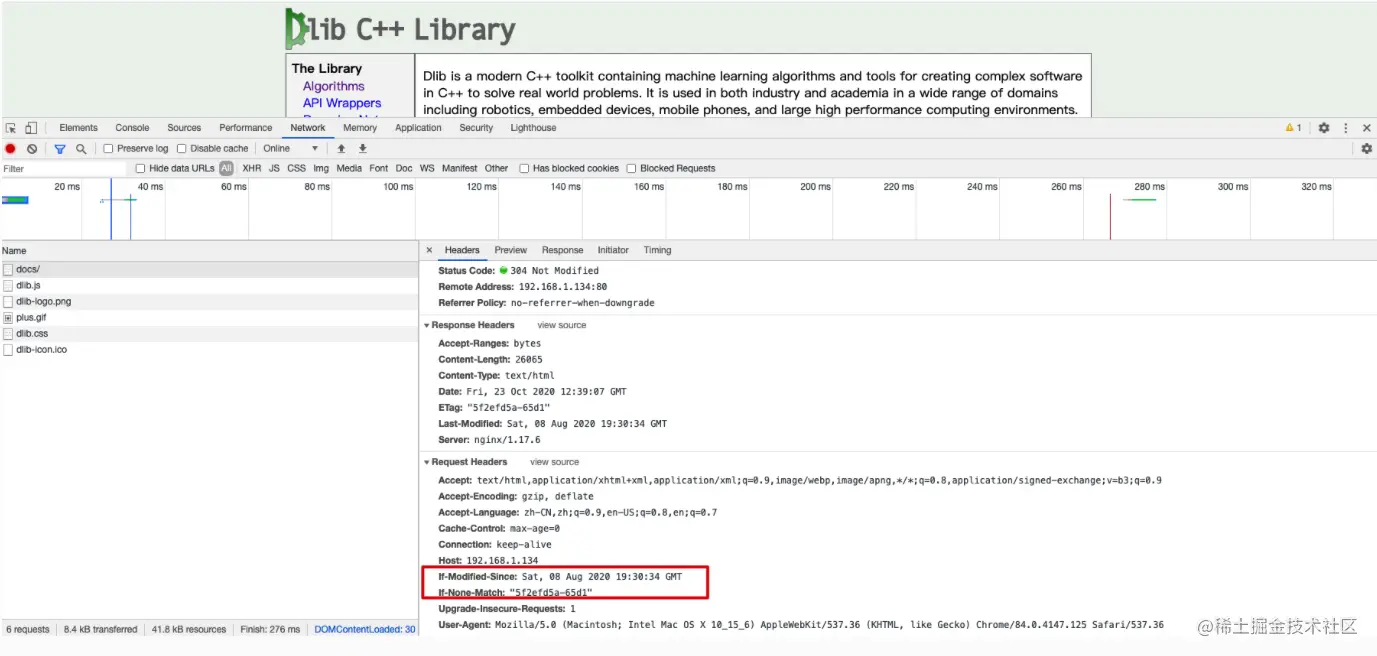Image resolution: width=1377 pixels, height=656 pixels.
Task: Open API Wrappers link in sidebar
Action: [x=342, y=103]
